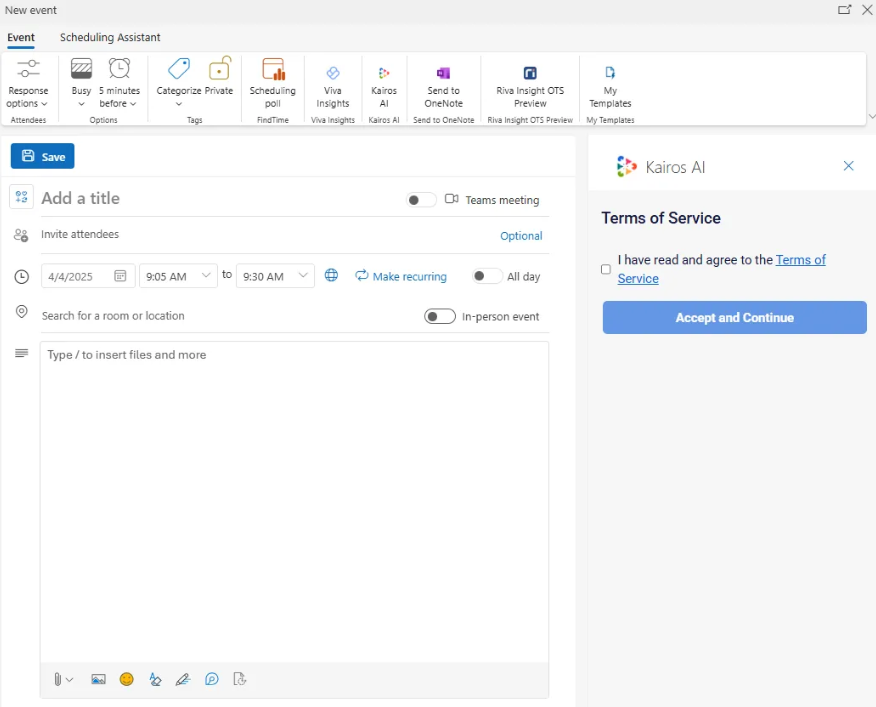This screenshot has height=707, width=876.
Task: Mark event as Private
Action: pyautogui.click(x=219, y=78)
